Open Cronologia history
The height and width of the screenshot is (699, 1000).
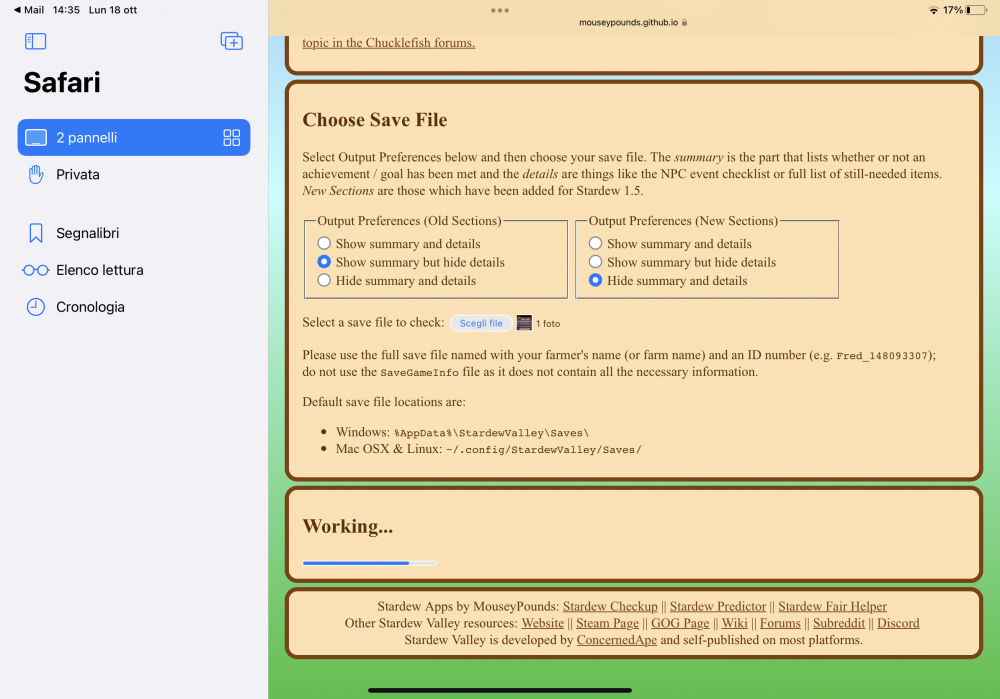tap(90, 307)
